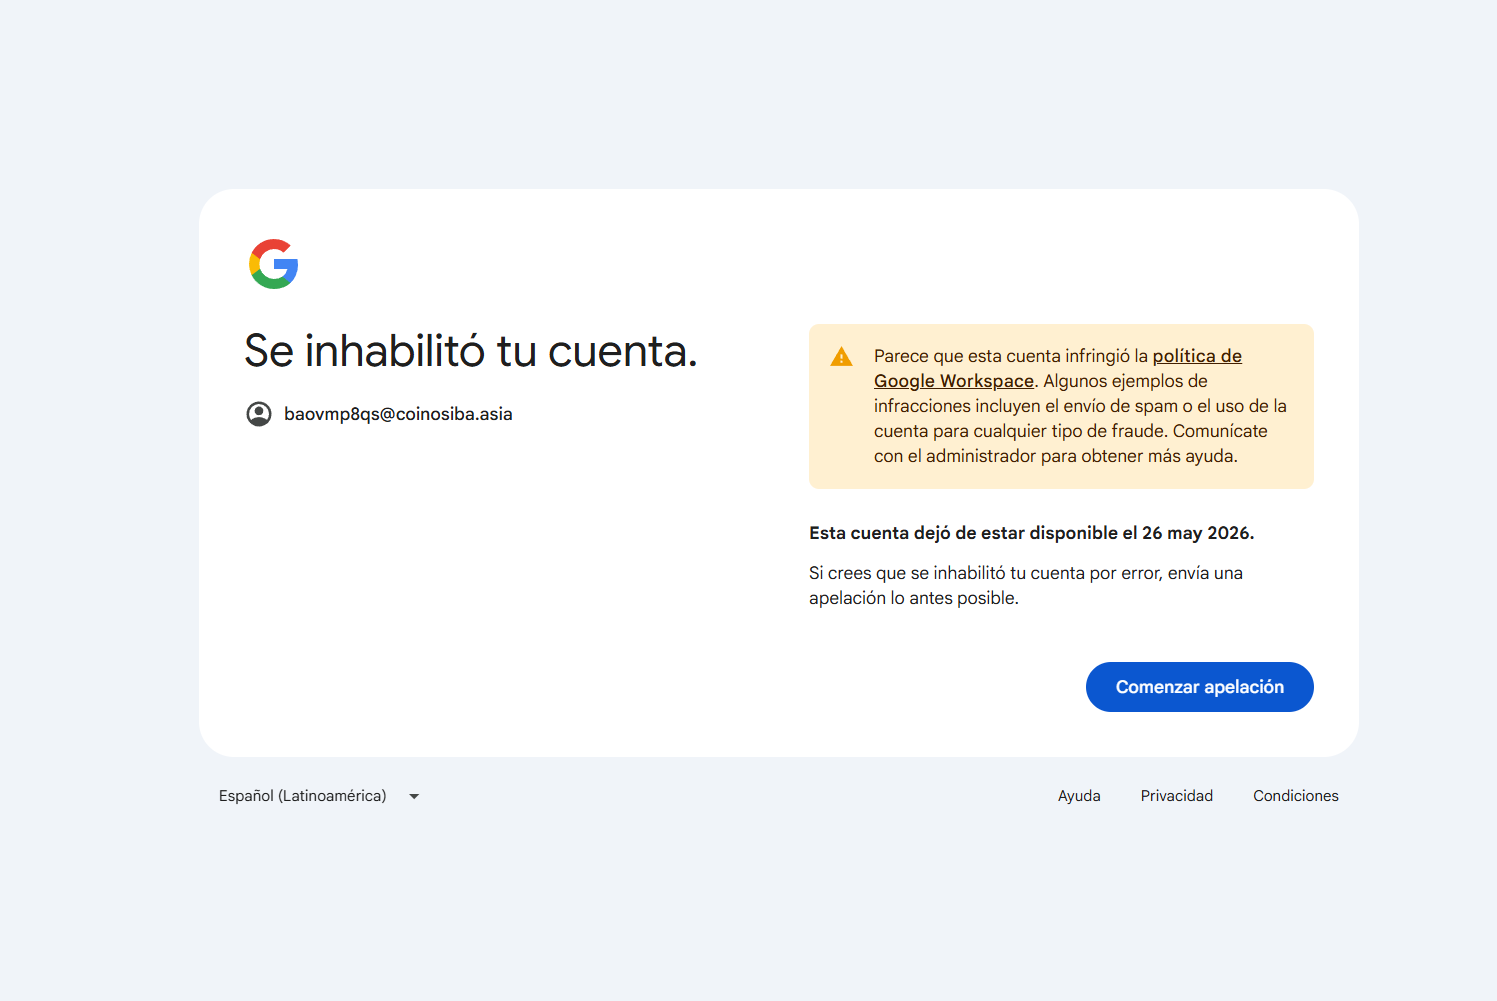
Task: Open the Condiciones footer link
Action: 1296,796
